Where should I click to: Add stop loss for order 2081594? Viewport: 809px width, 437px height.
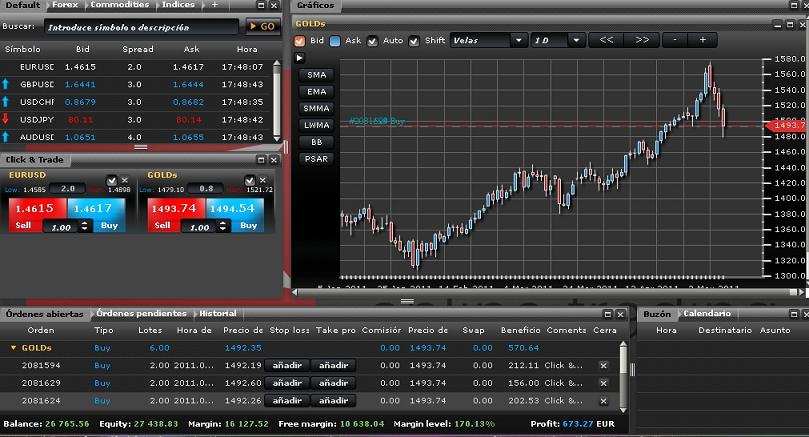point(287,365)
